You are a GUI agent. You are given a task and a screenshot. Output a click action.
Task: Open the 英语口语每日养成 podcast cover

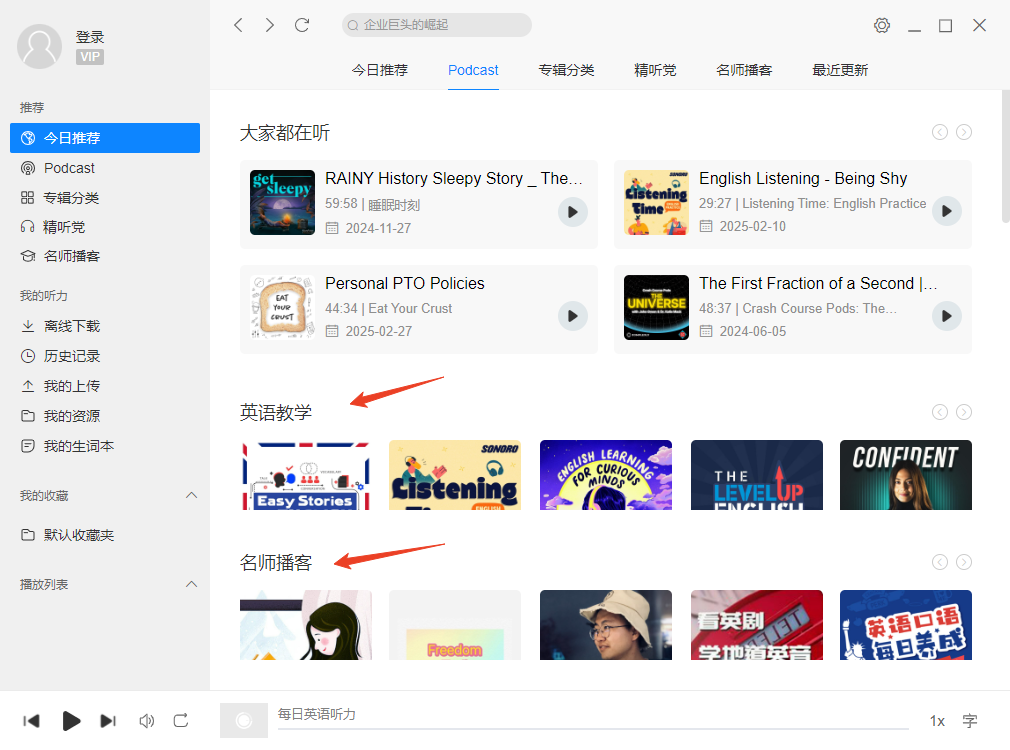point(906,625)
